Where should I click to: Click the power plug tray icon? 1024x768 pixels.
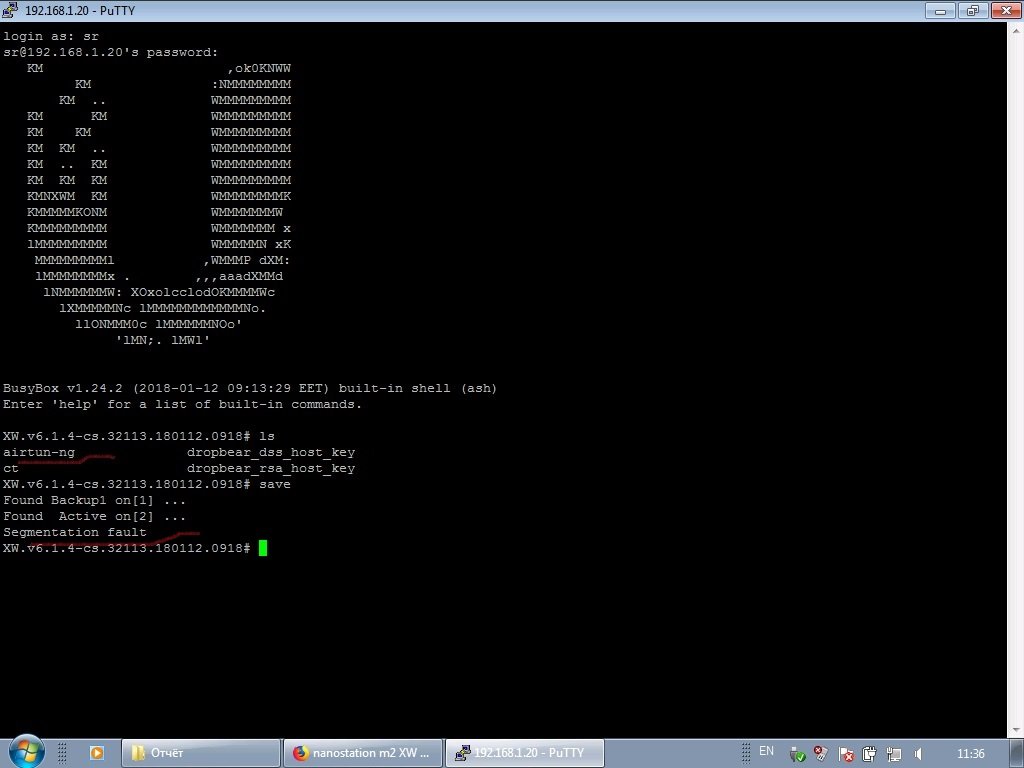[x=869, y=754]
